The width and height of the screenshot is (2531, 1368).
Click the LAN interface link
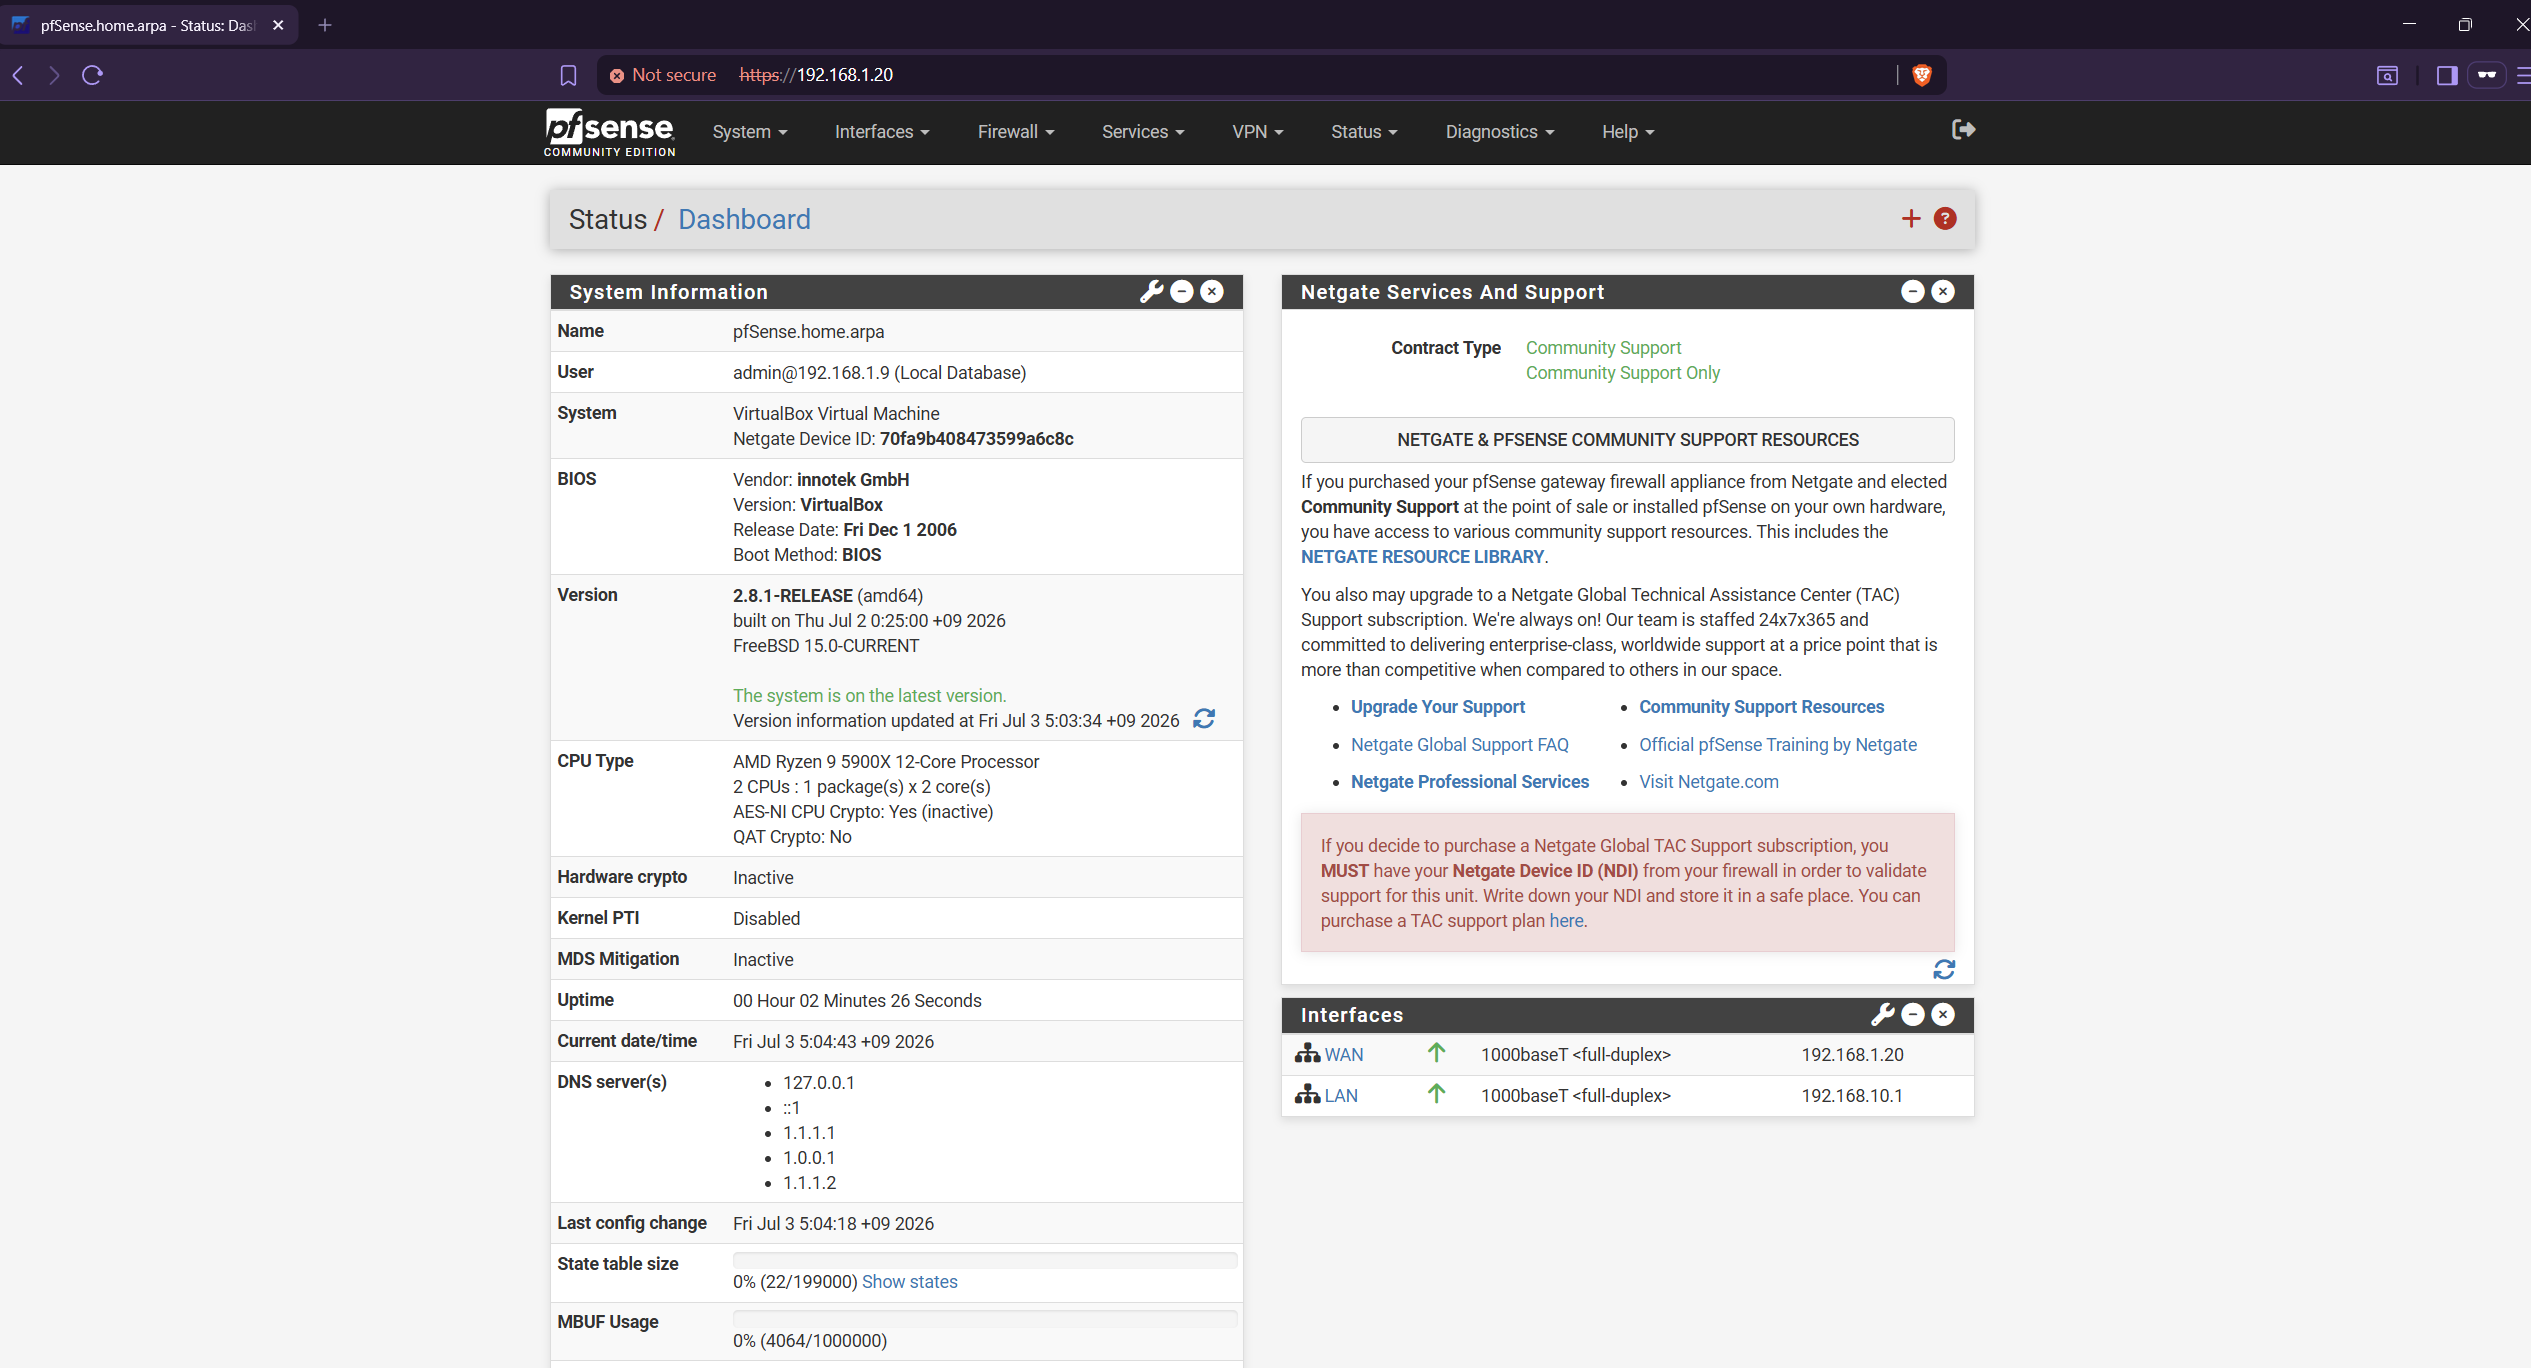coord(1341,1096)
